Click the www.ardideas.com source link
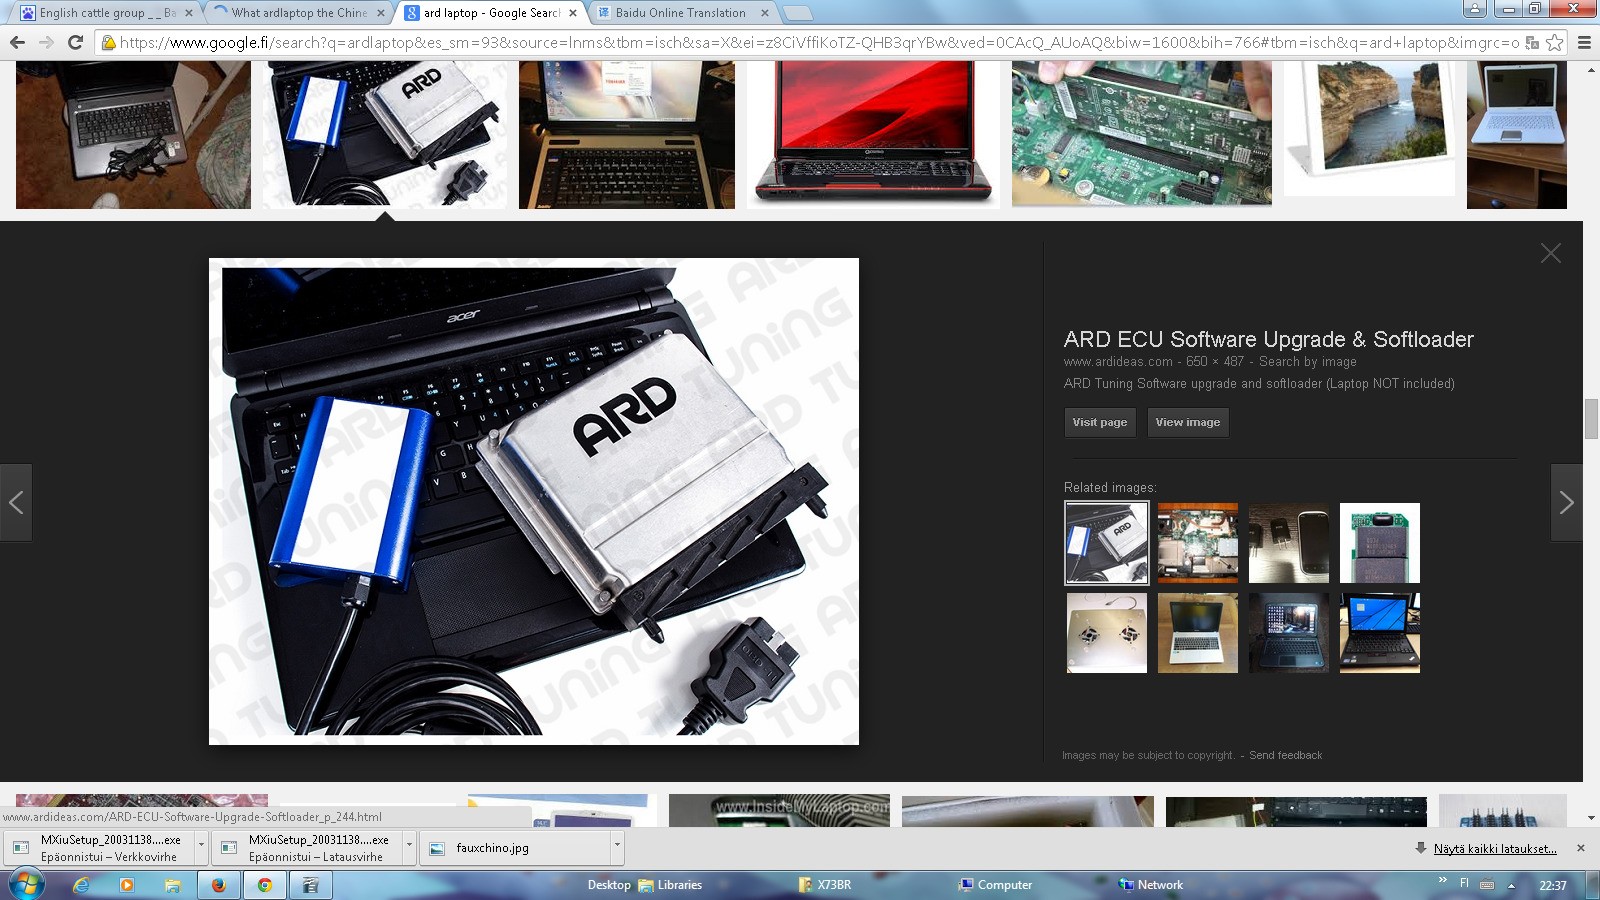This screenshot has width=1600, height=900. point(1118,362)
